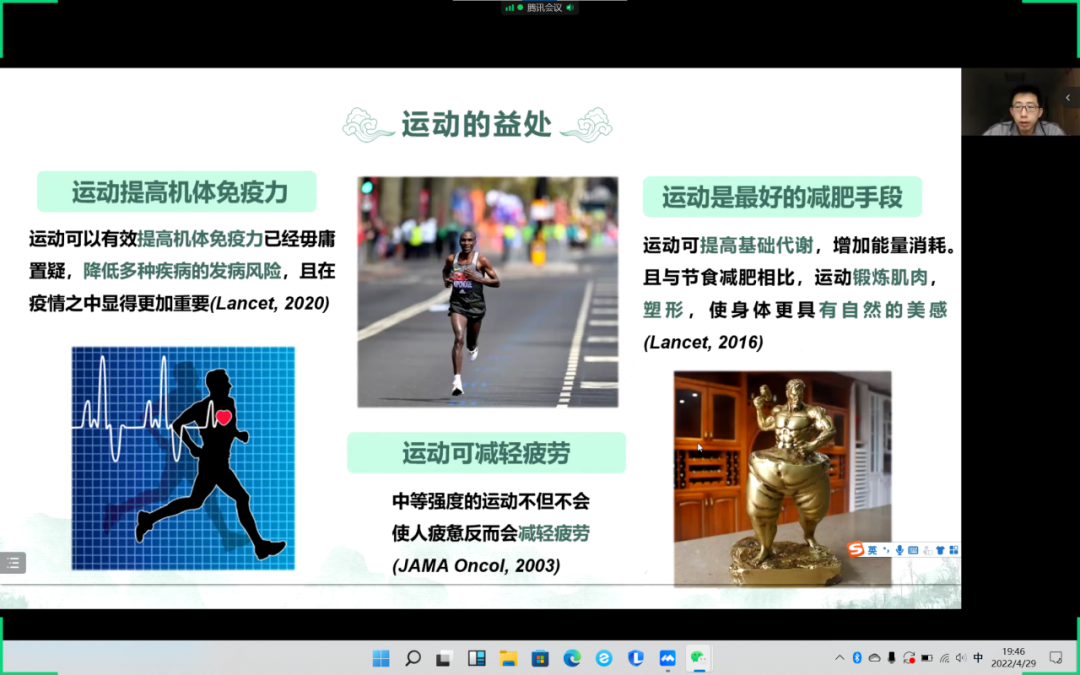Open Sogou skin shirt icon
1080x675 pixels.
click(940, 550)
